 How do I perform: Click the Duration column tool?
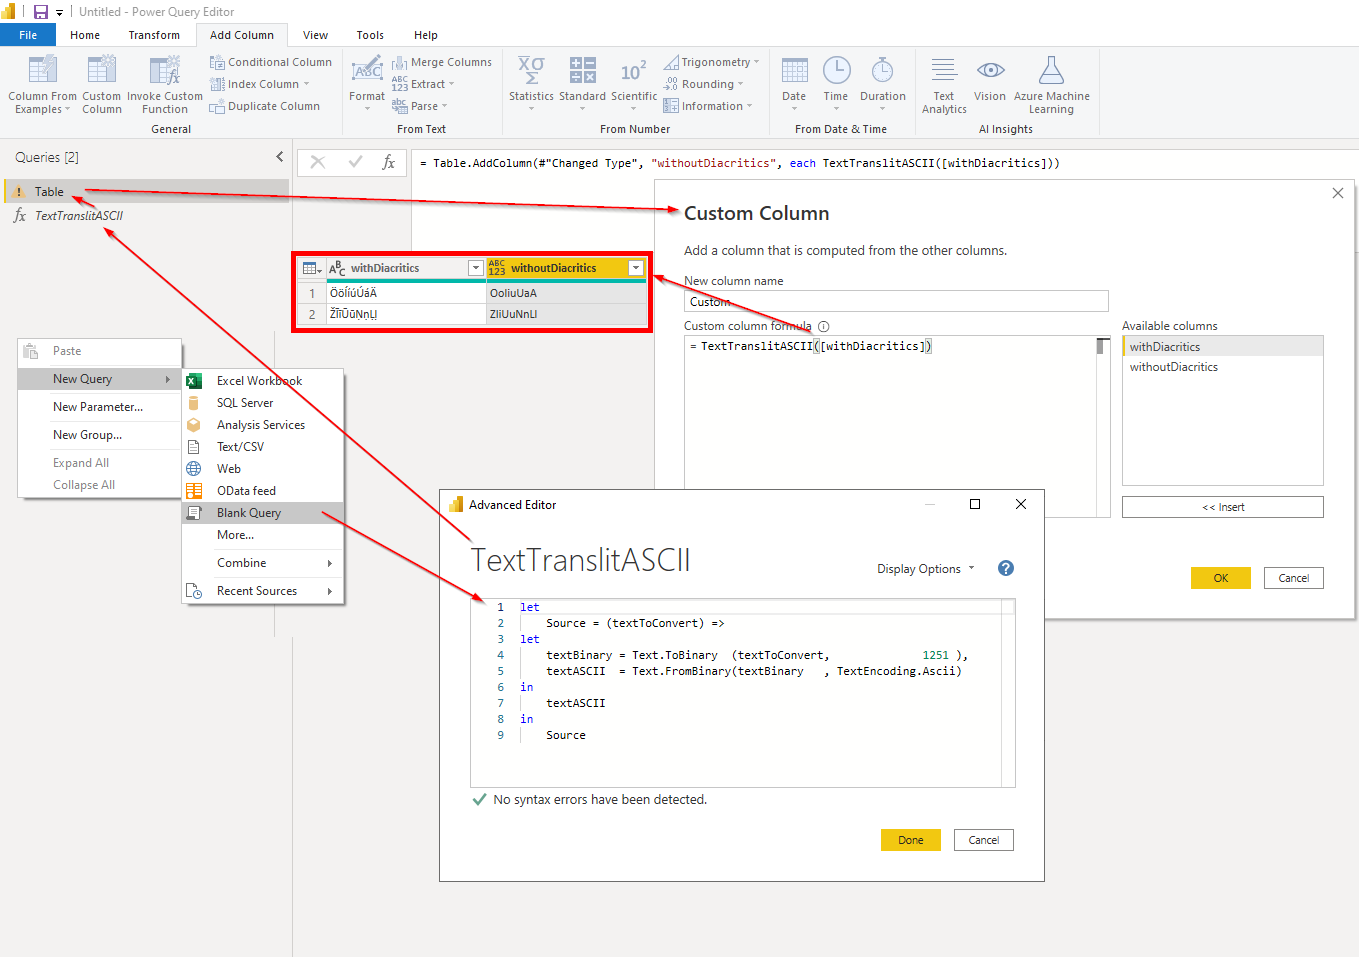pyautogui.click(x=883, y=83)
